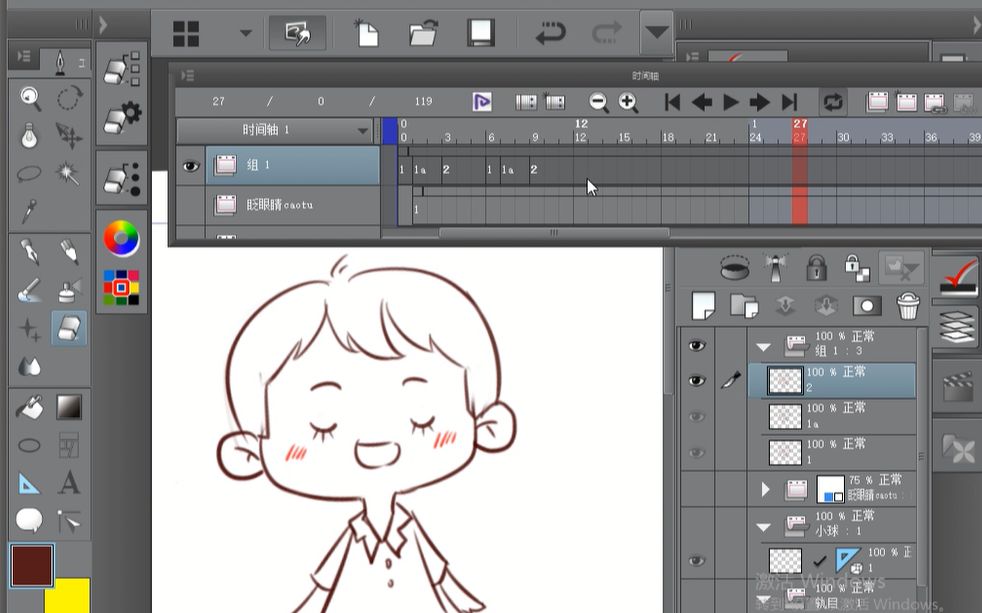The height and width of the screenshot is (613, 982).
Task: Click the Undo arrow in the top toolbar
Action: pos(550,31)
